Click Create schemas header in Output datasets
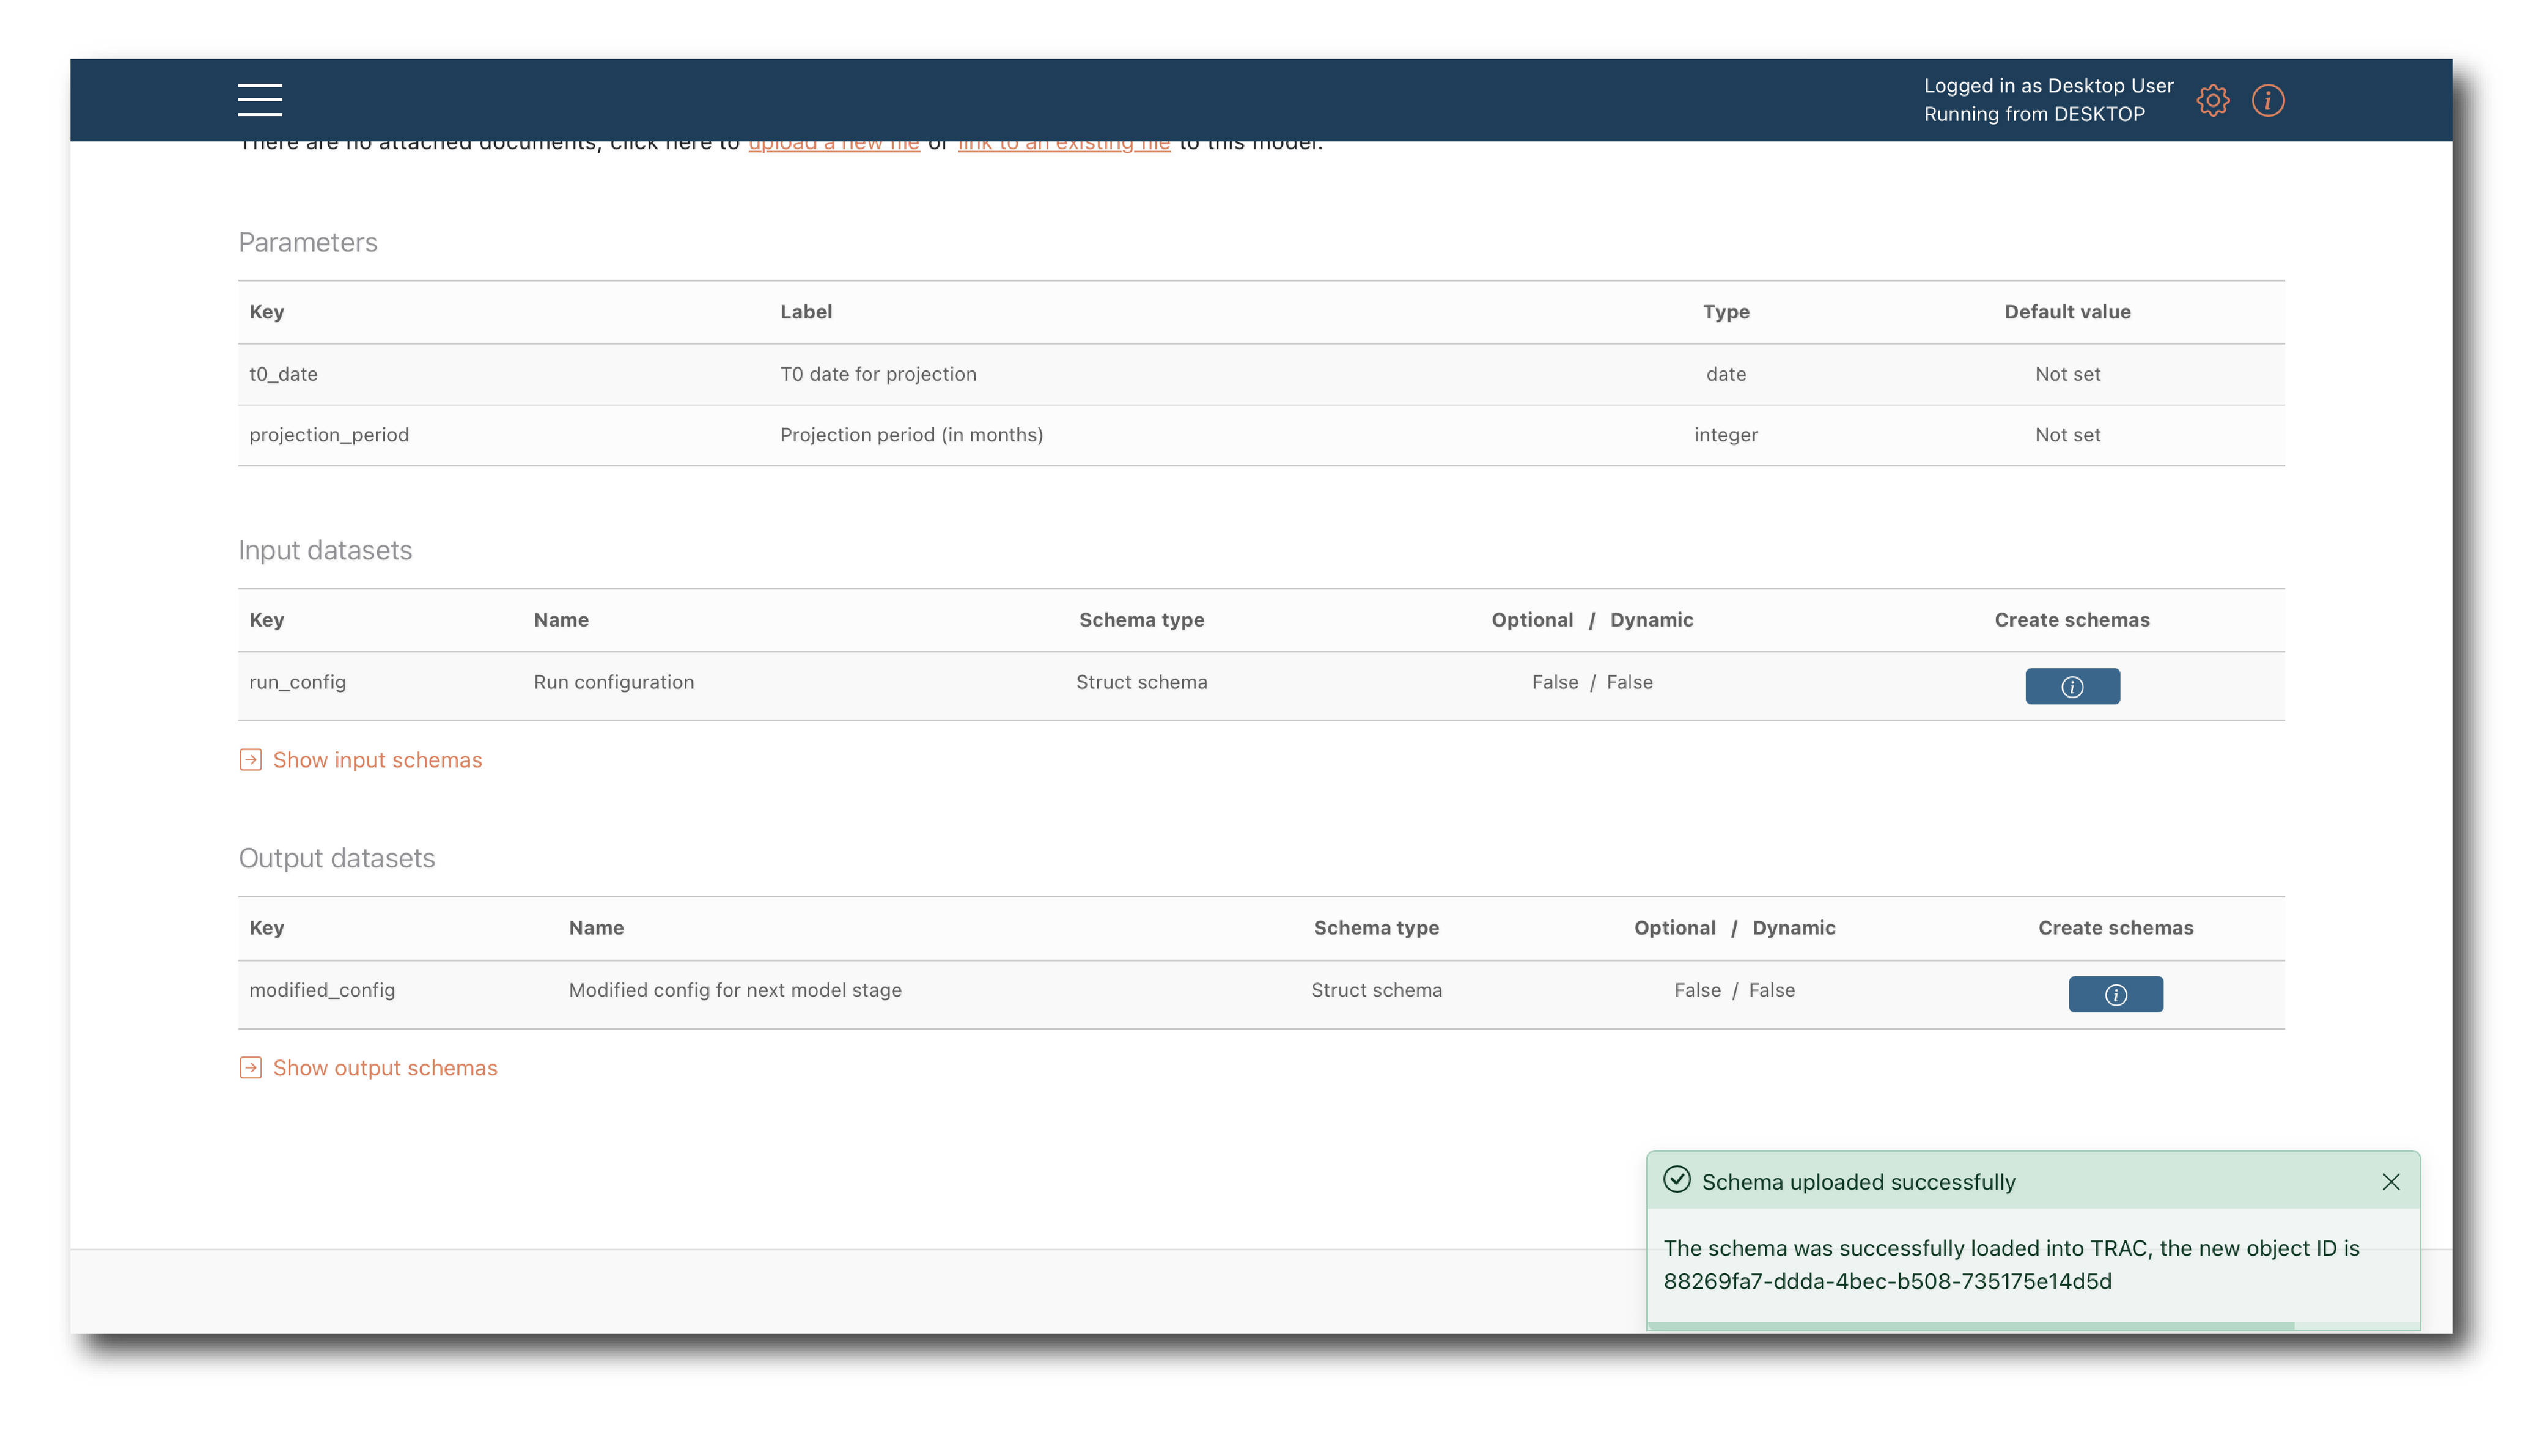The height and width of the screenshot is (1456, 2543). (2115, 928)
